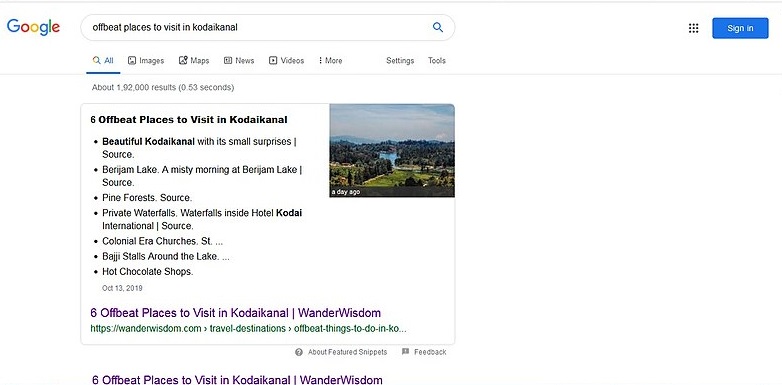Open the second WanderWisdom result link

coord(237,380)
